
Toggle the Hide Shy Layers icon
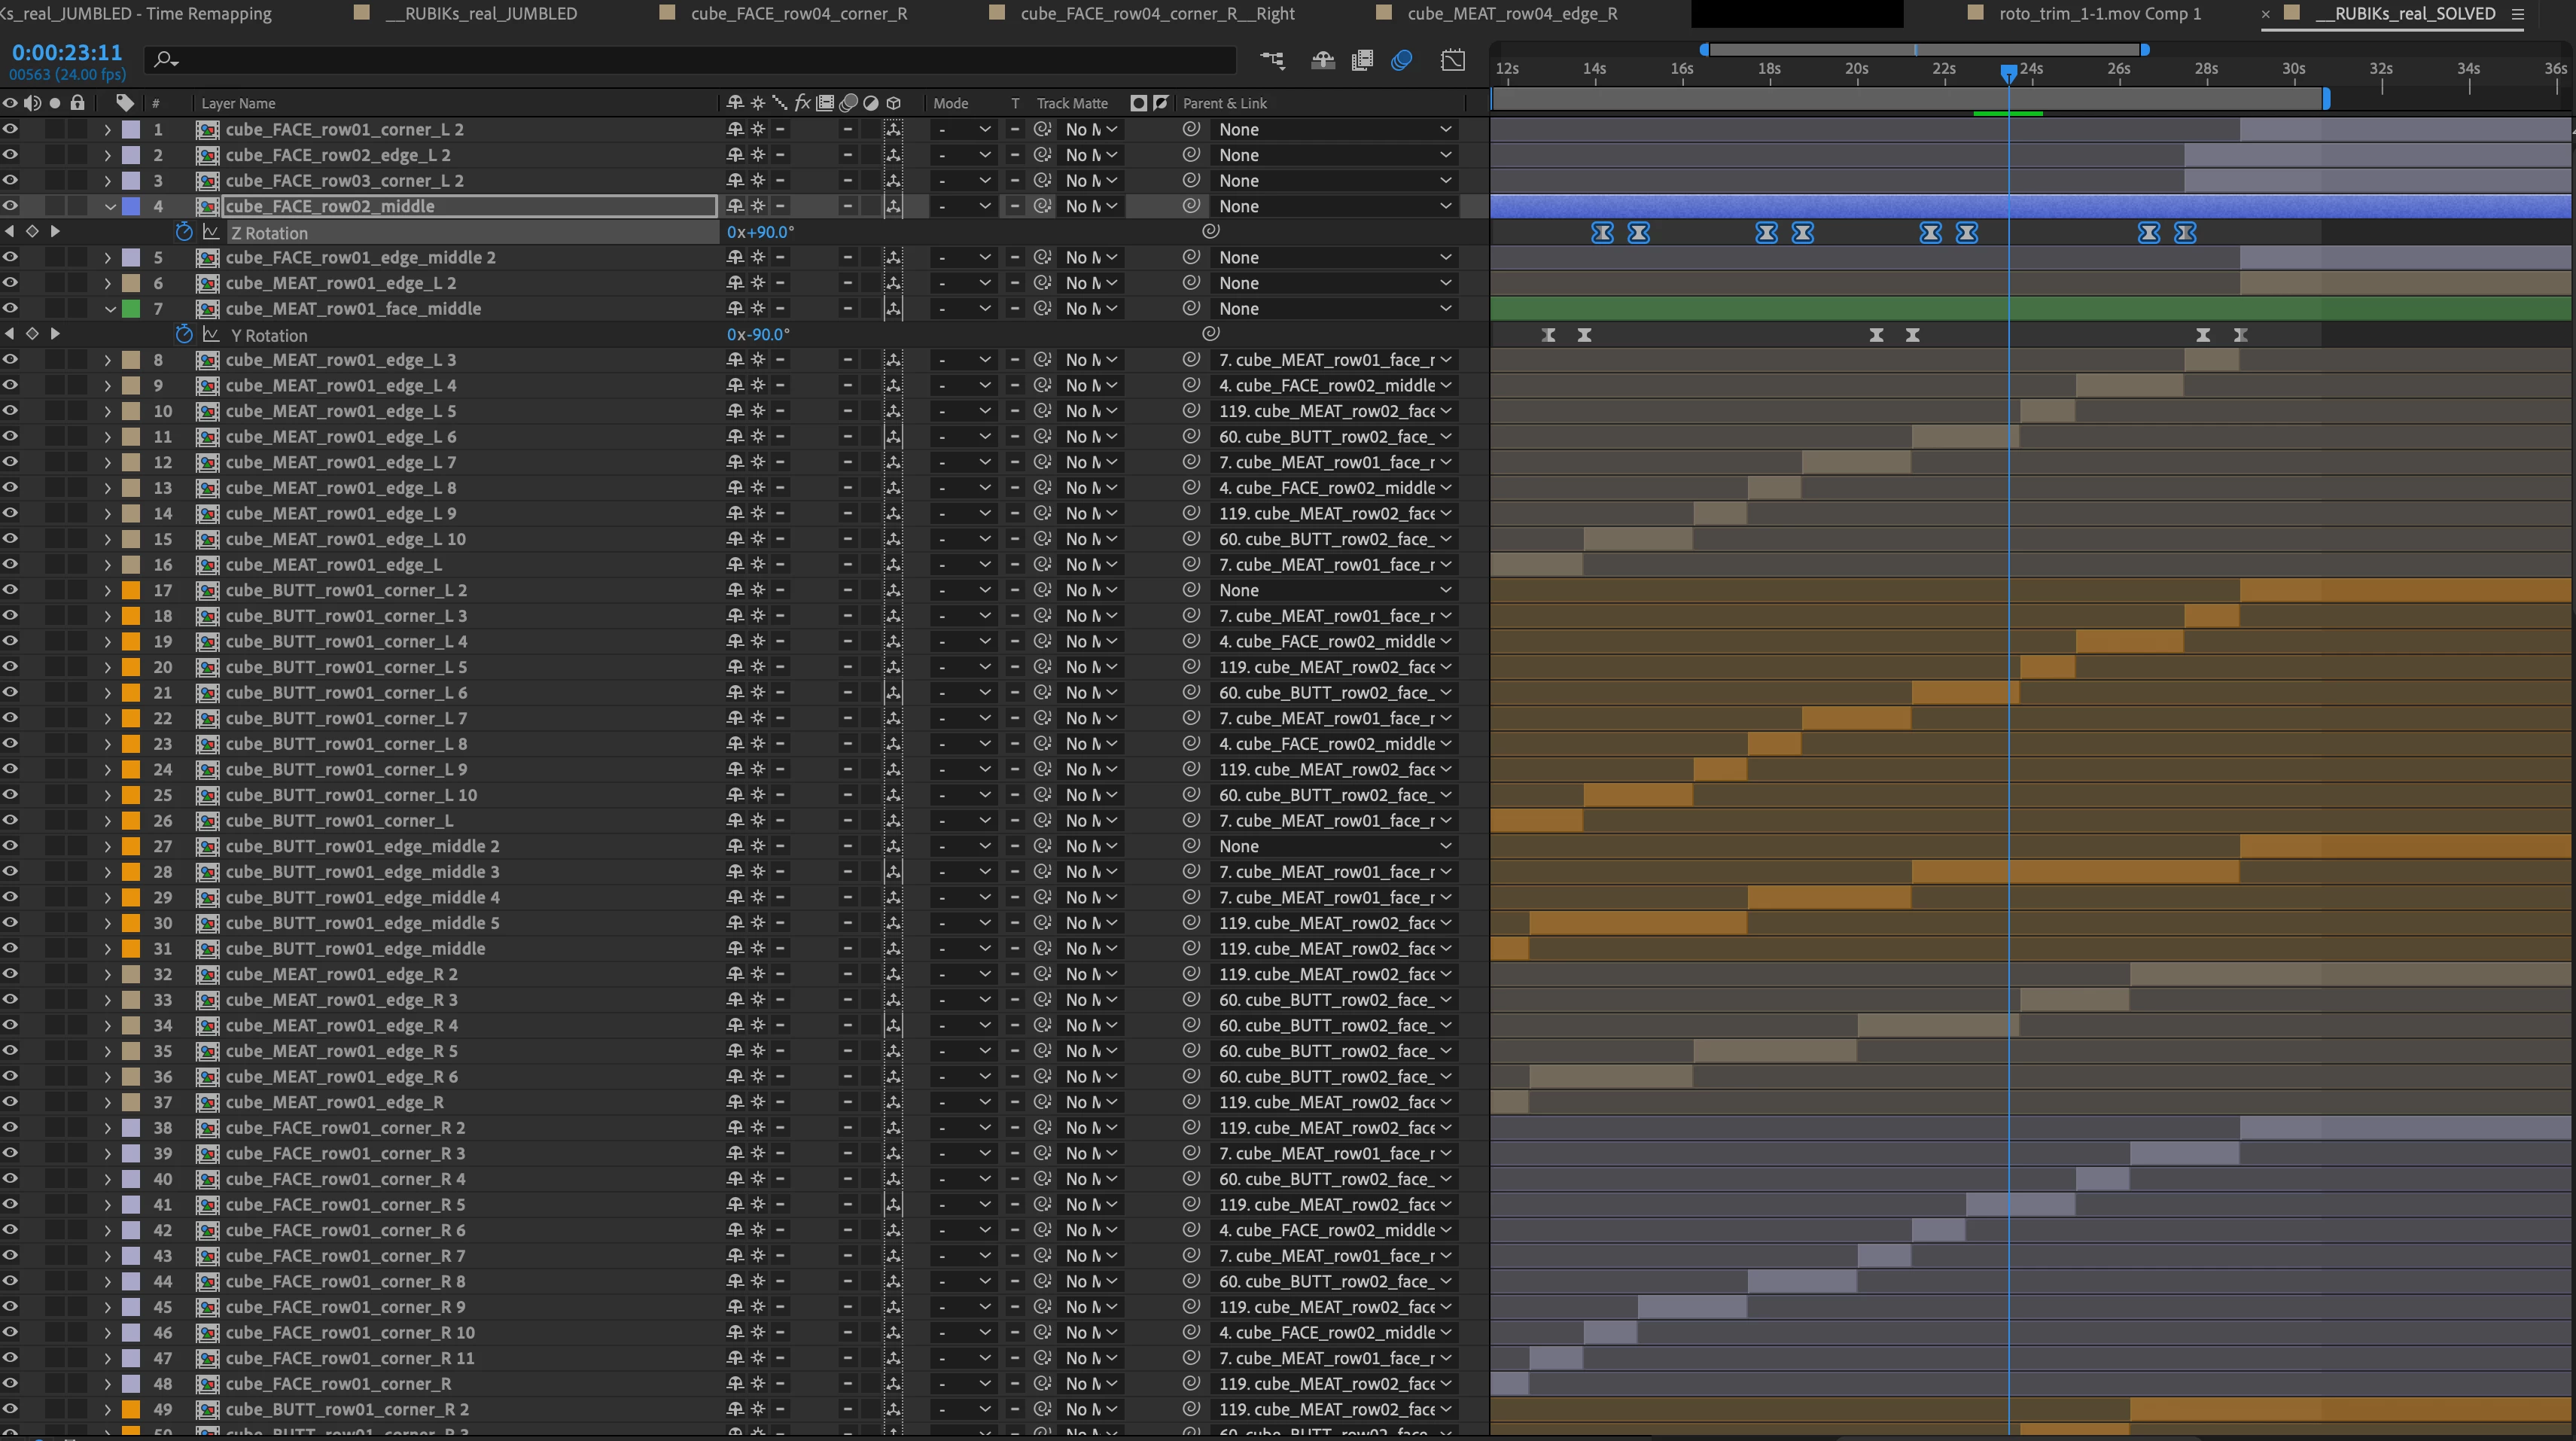point(1323,60)
